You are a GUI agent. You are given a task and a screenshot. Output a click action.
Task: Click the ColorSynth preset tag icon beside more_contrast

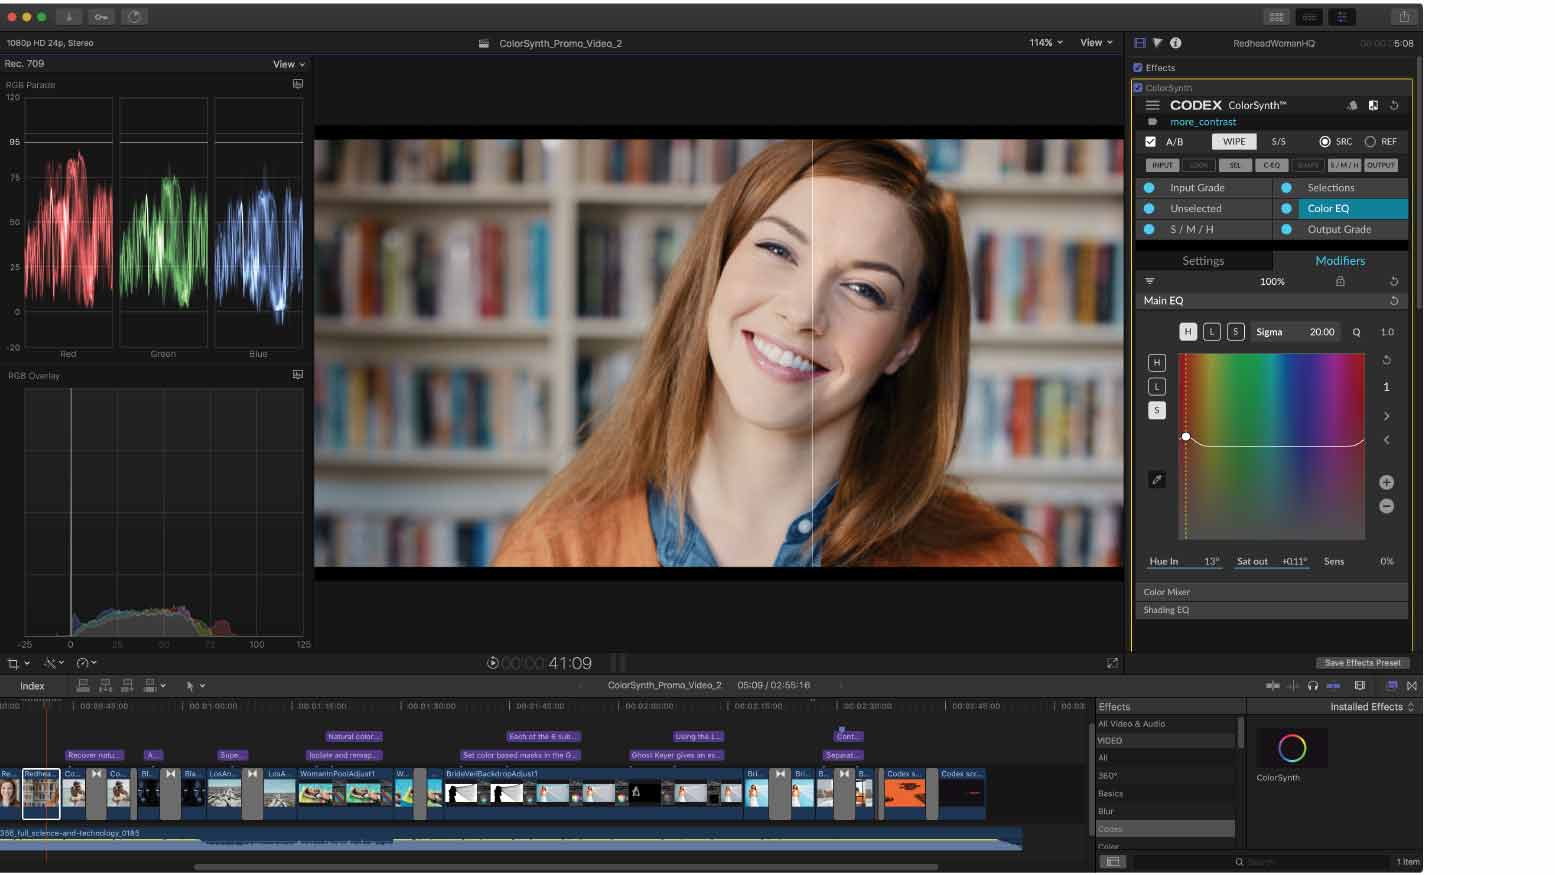(x=1152, y=122)
